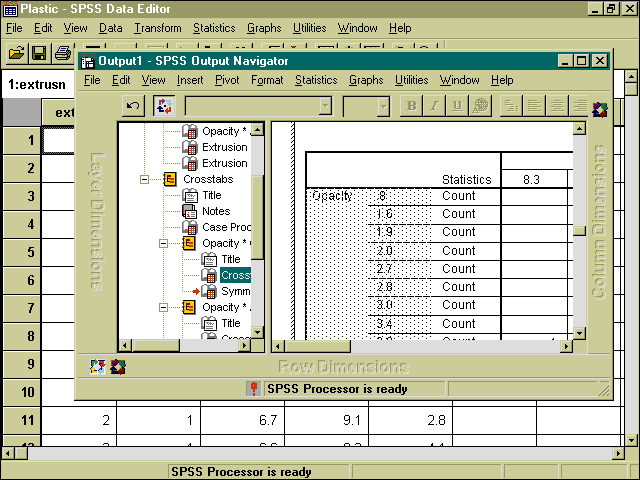Image resolution: width=640 pixels, height=480 pixels.
Task: Click the Open file icon in Data Editor
Action: pos(16,52)
